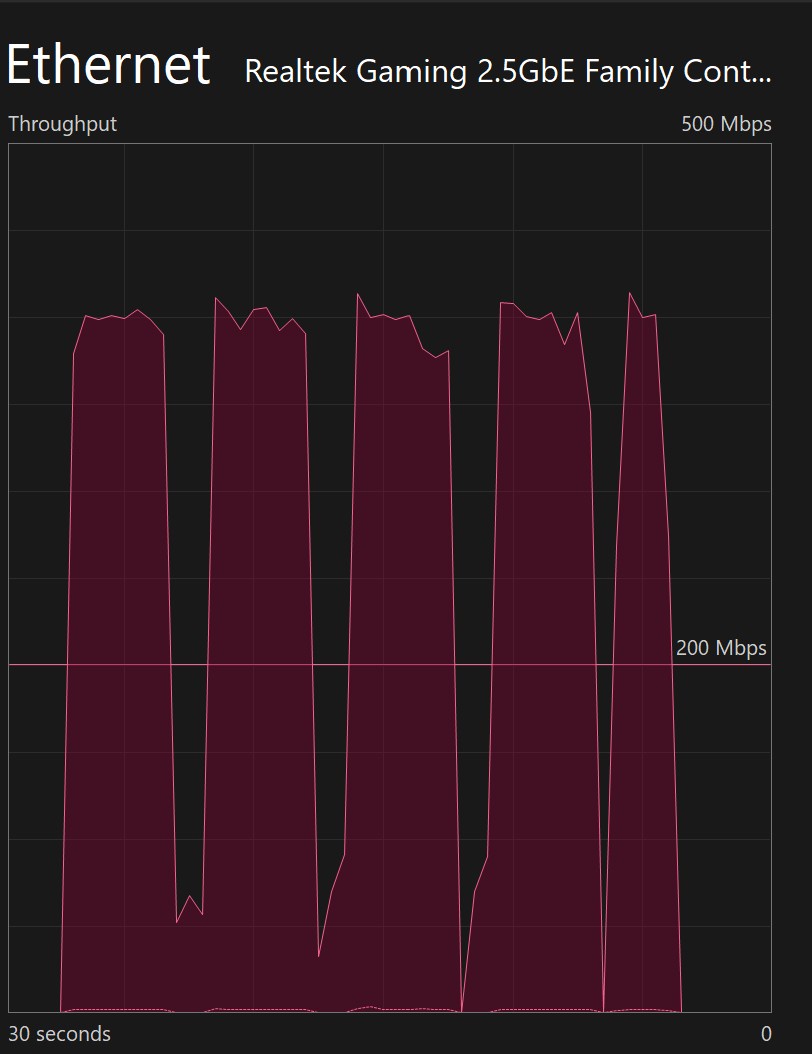Click the peak of the narrow rightmost burst
The width and height of the screenshot is (812, 1054).
629,293
